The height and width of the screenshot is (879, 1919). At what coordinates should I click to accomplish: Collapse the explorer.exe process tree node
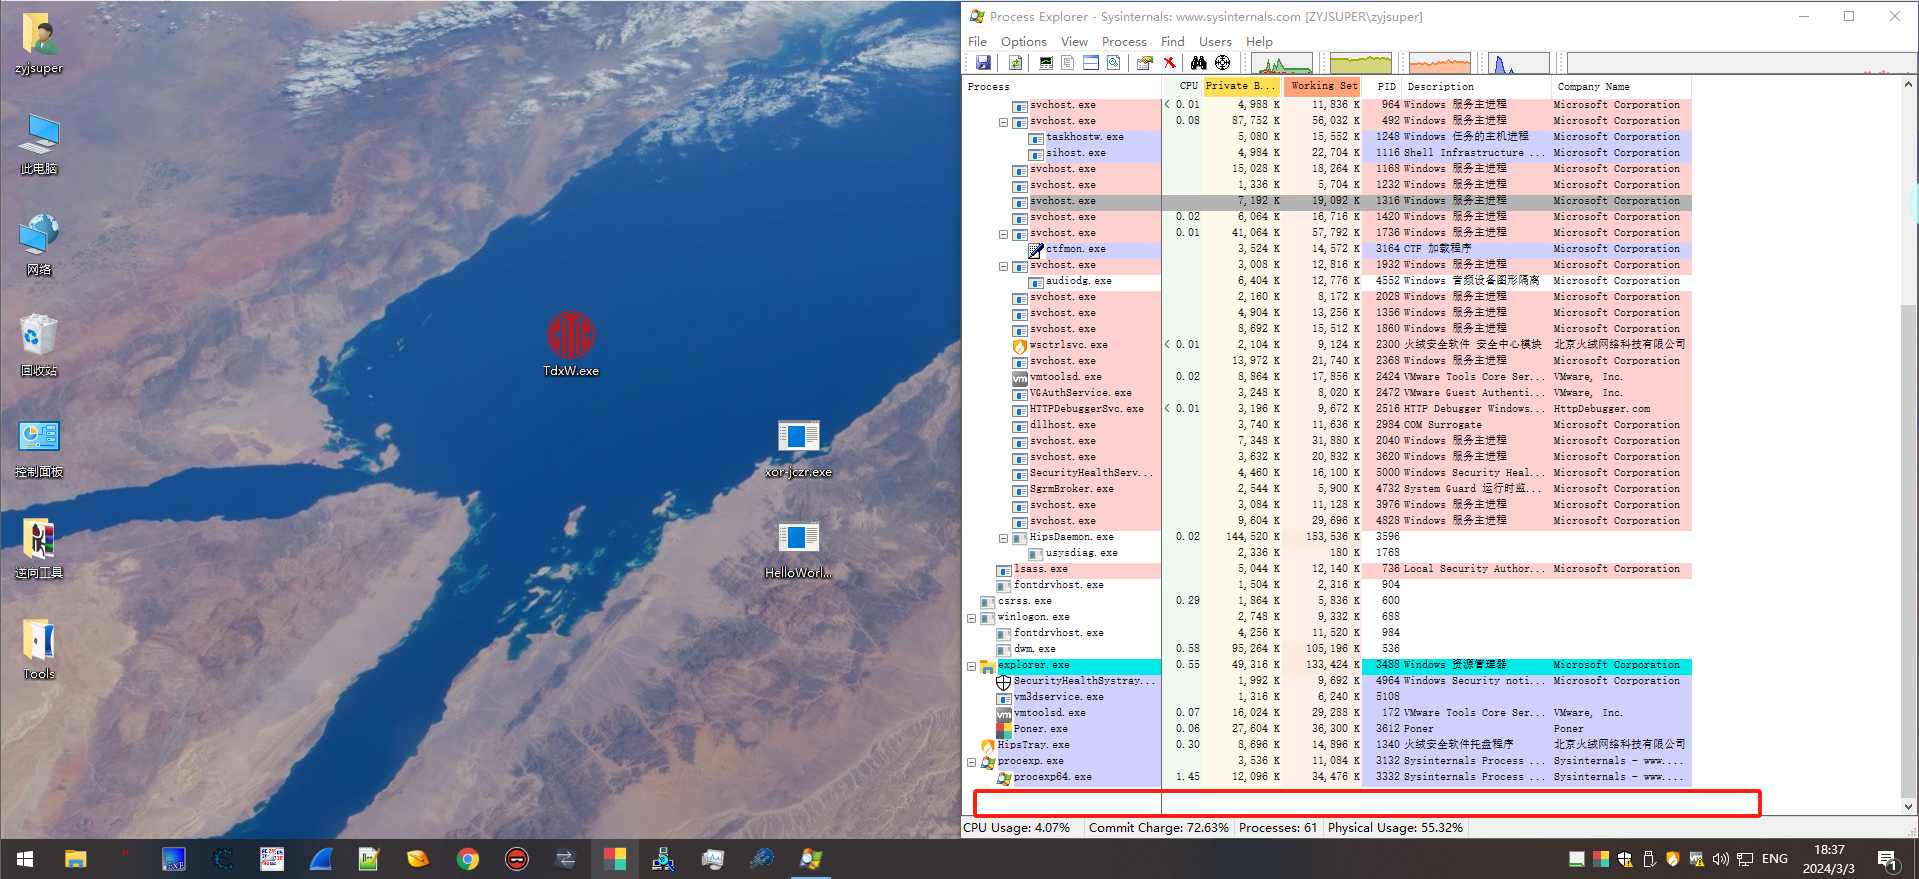pos(971,666)
